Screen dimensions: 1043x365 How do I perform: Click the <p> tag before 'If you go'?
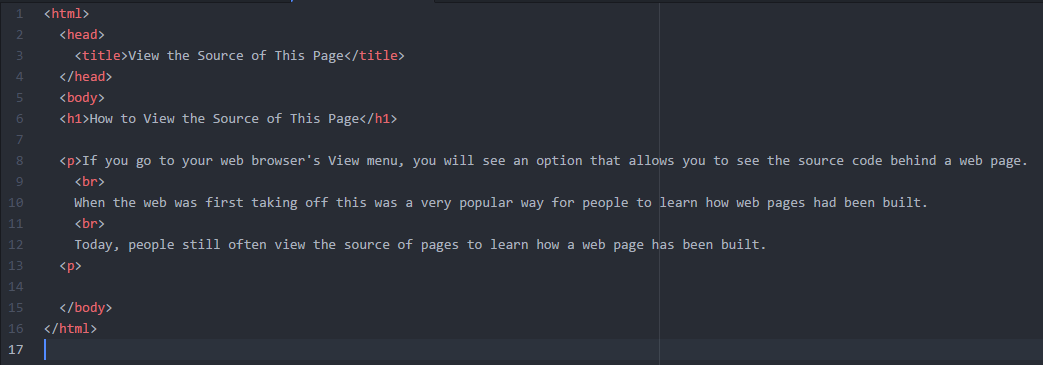(x=71, y=161)
